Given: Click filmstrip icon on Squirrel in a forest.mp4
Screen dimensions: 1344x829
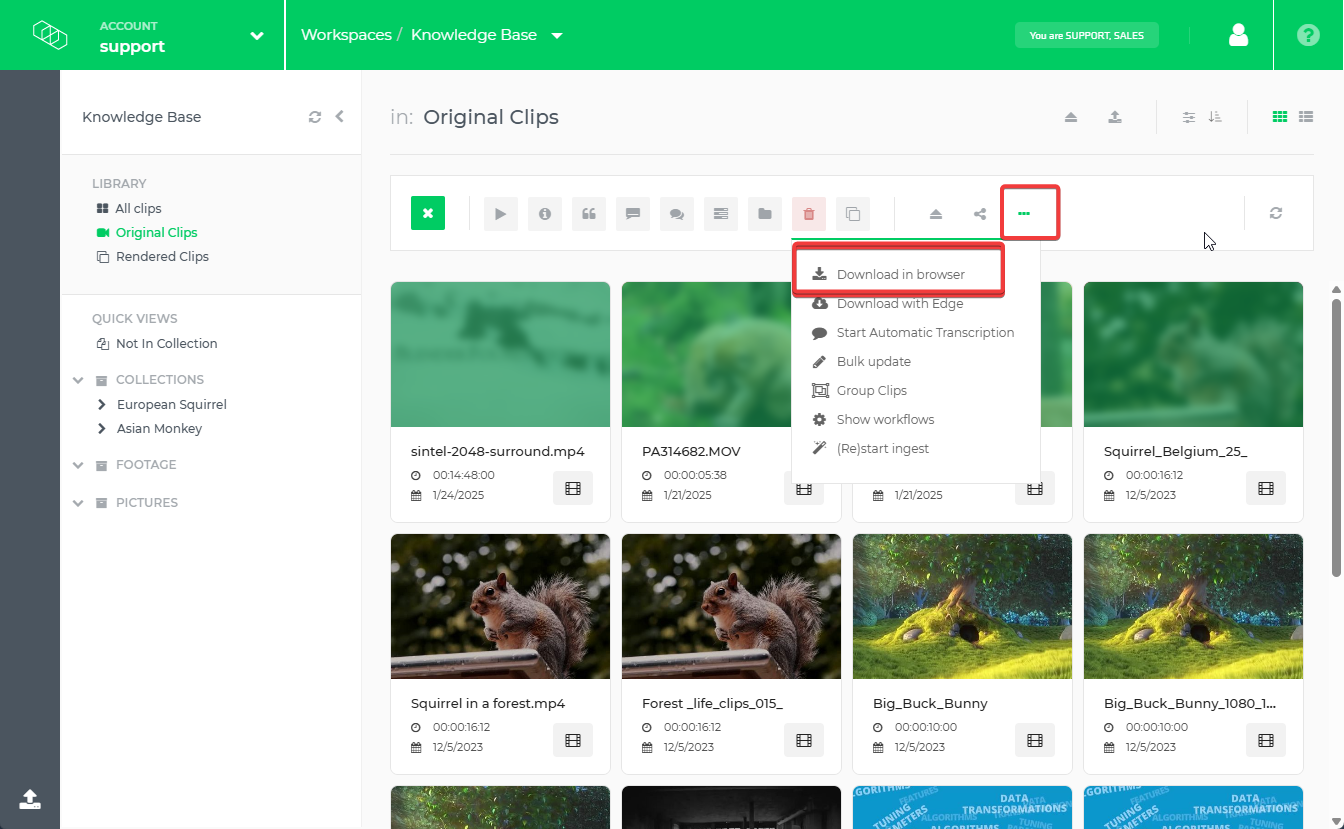Looking at the screenshot, I should (x=573, y=740).
